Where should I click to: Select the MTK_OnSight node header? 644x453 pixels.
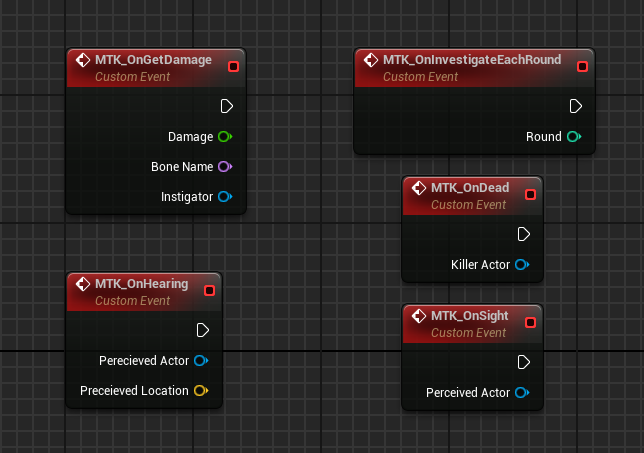click(469, 316)
